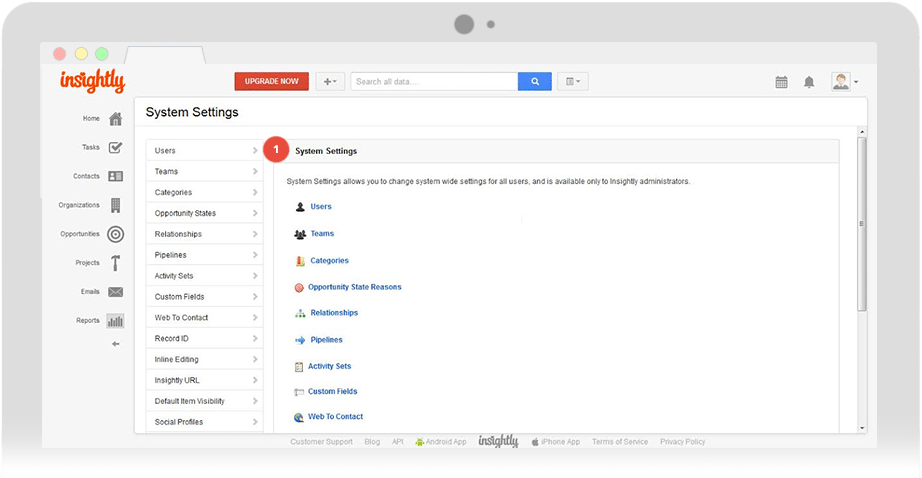
Task: Click the browser tab at top
Action: click(165, 55)
